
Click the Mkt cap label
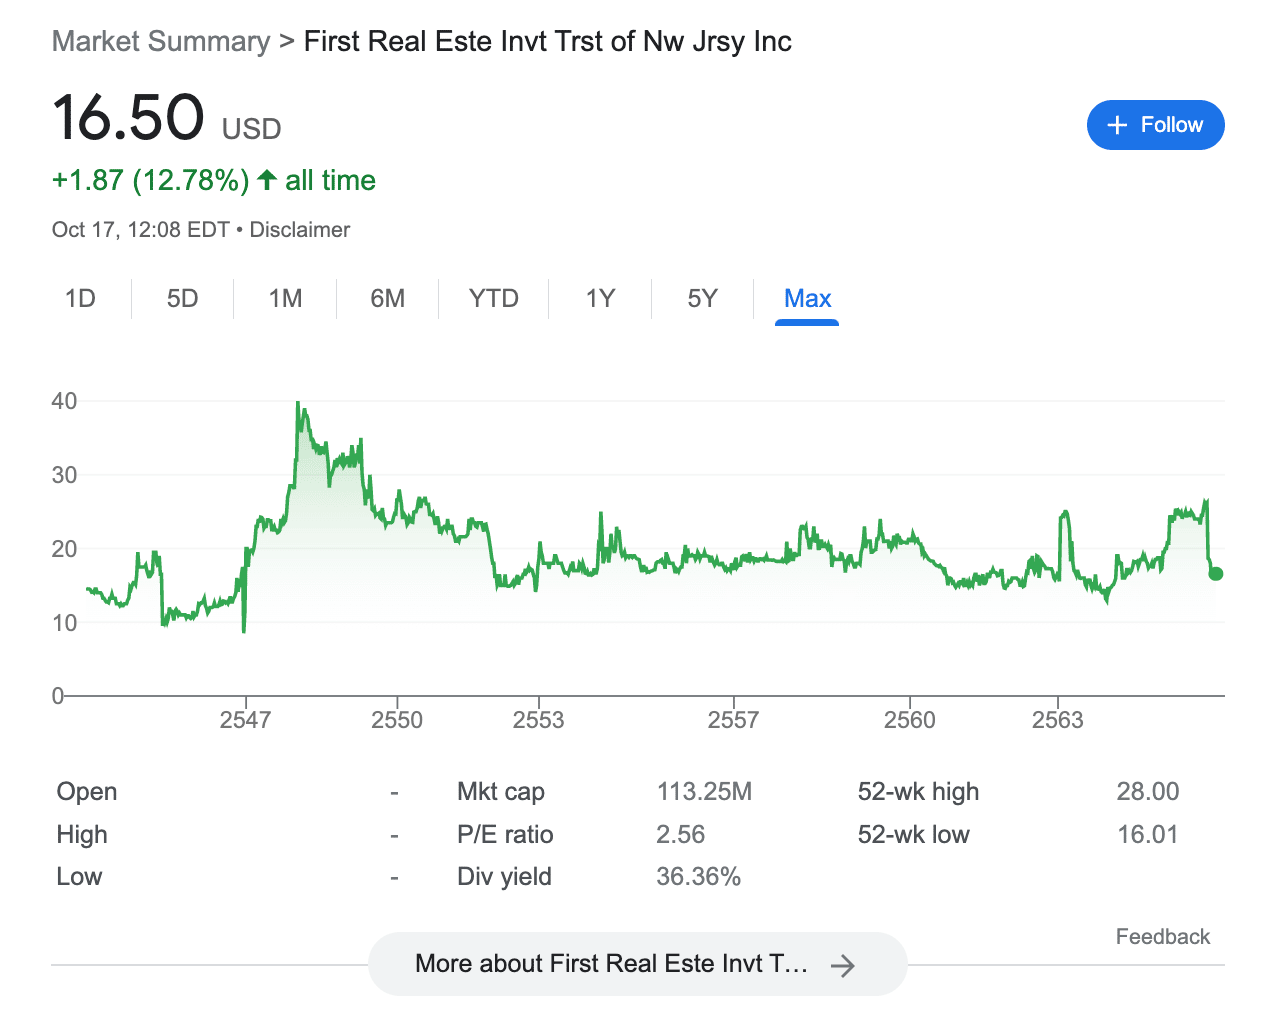[501, 792]
